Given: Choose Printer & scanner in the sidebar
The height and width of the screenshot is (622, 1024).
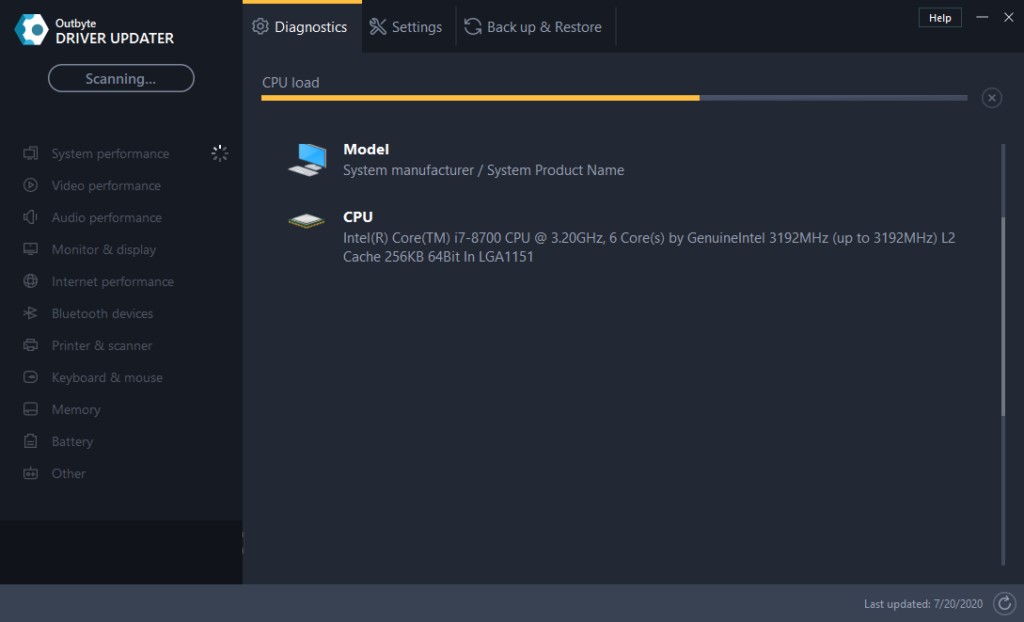Looking at the screenshot, I should pos(102,346).
